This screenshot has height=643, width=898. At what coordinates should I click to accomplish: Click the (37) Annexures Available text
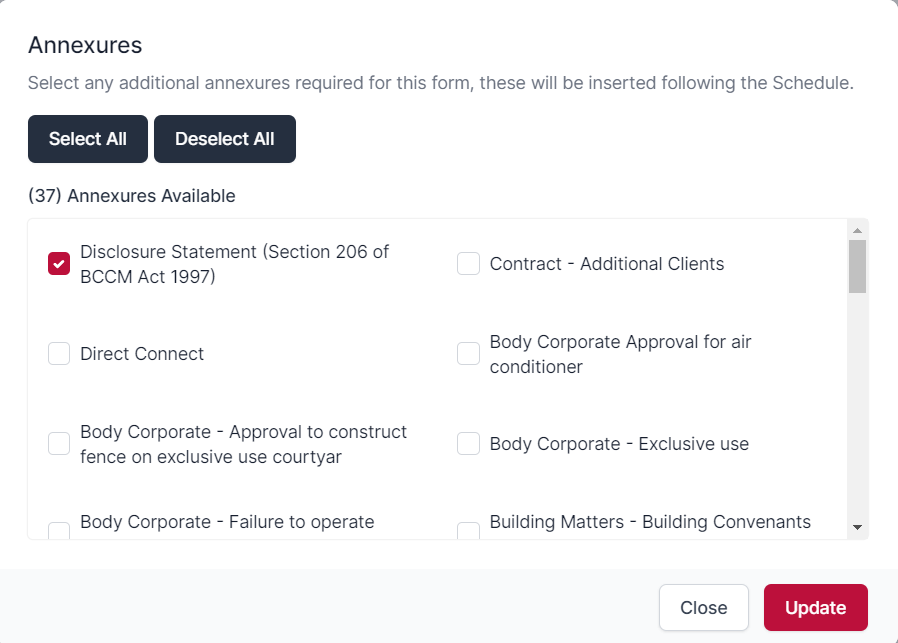pyautogui.click(x=132, y=196)
